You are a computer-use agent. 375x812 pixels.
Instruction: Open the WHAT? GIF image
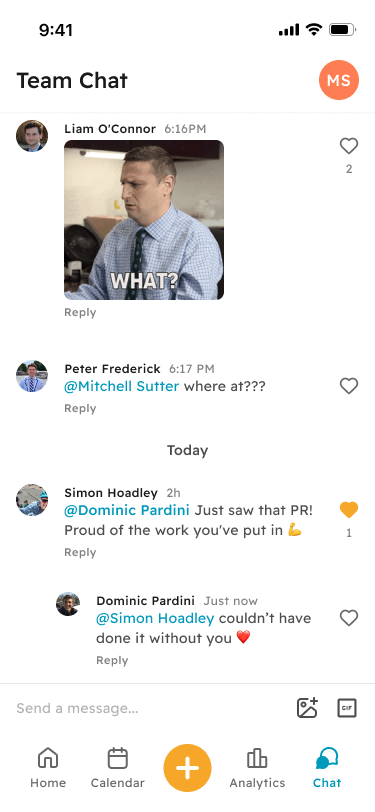[x=144, y=220]
